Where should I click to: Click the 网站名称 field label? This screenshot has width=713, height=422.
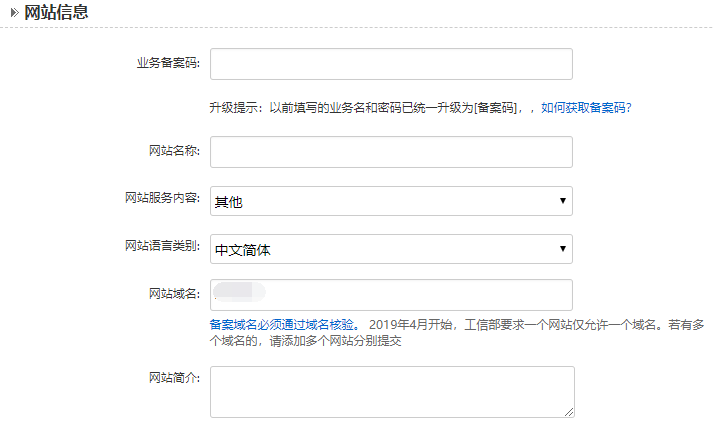pyautogui.click(x=174, y=151)
